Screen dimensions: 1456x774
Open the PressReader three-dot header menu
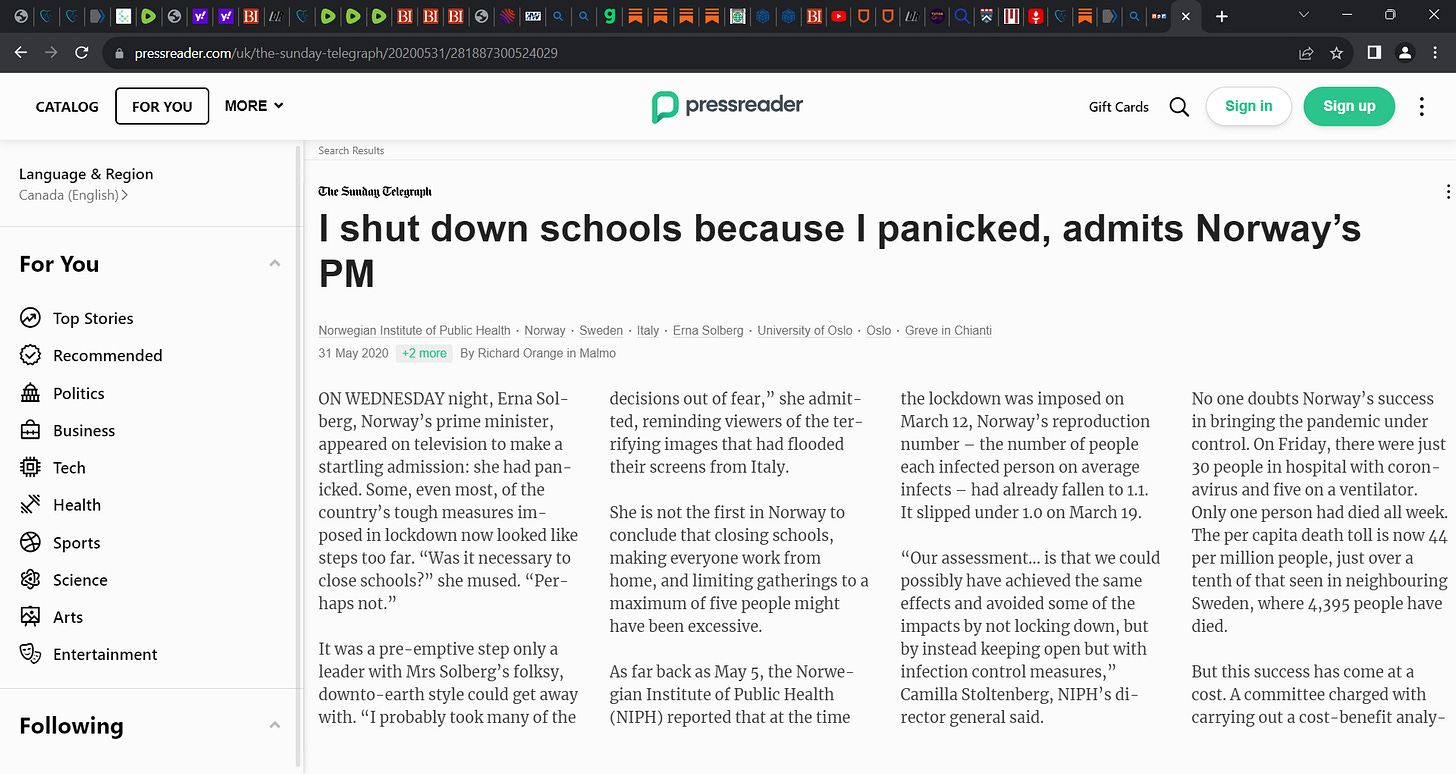(x=1422, y=107)
